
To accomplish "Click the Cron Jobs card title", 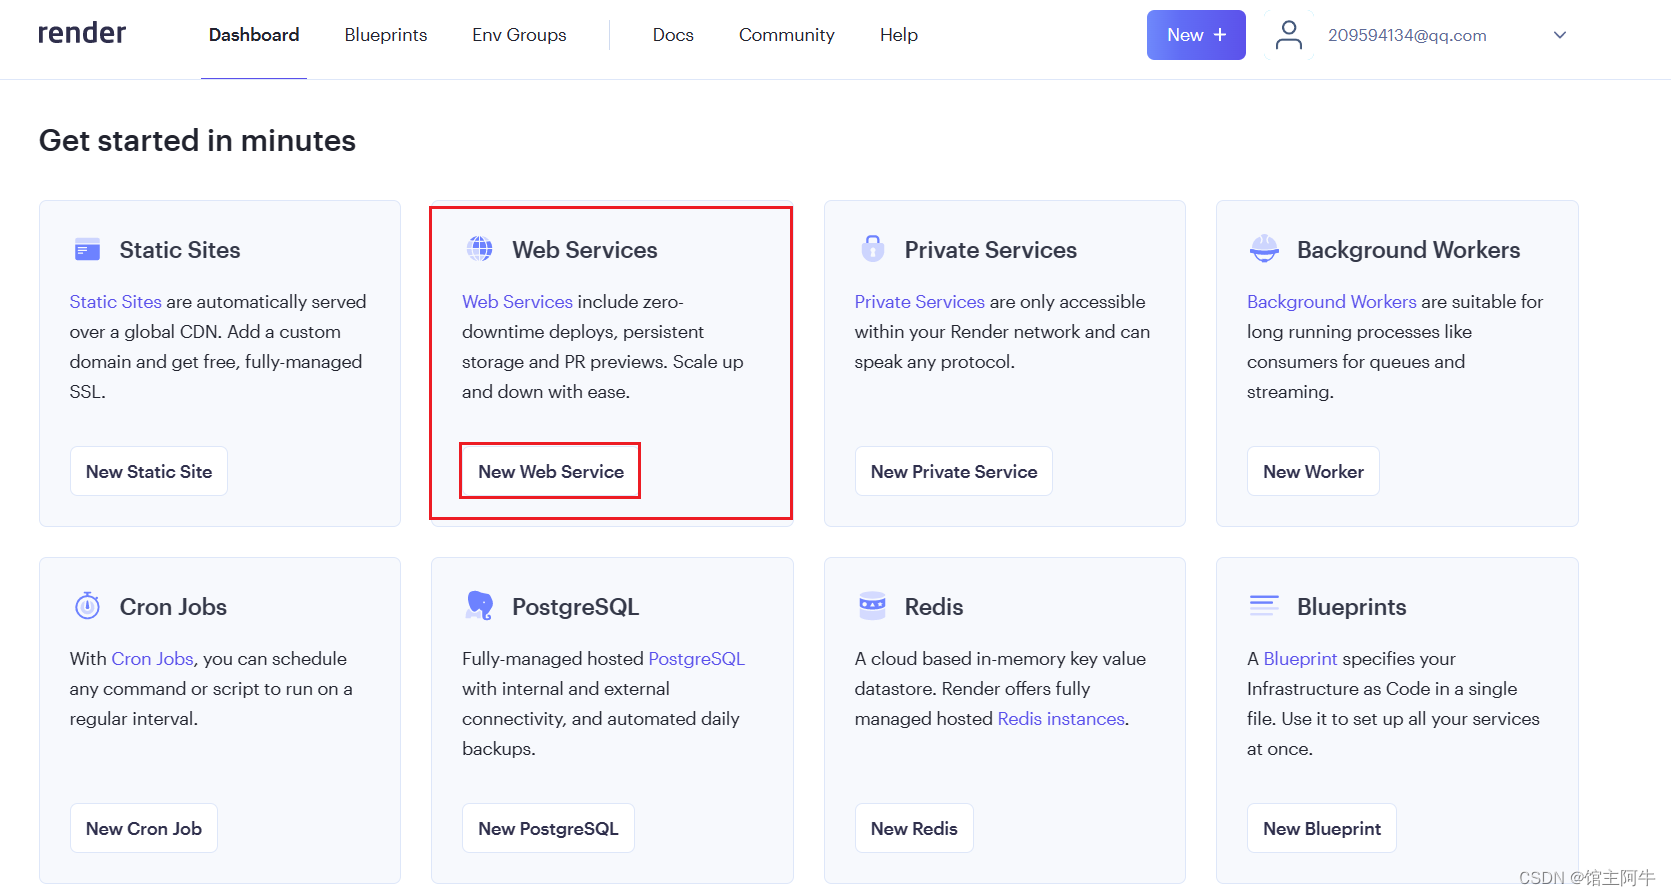I will pos(173,606).
